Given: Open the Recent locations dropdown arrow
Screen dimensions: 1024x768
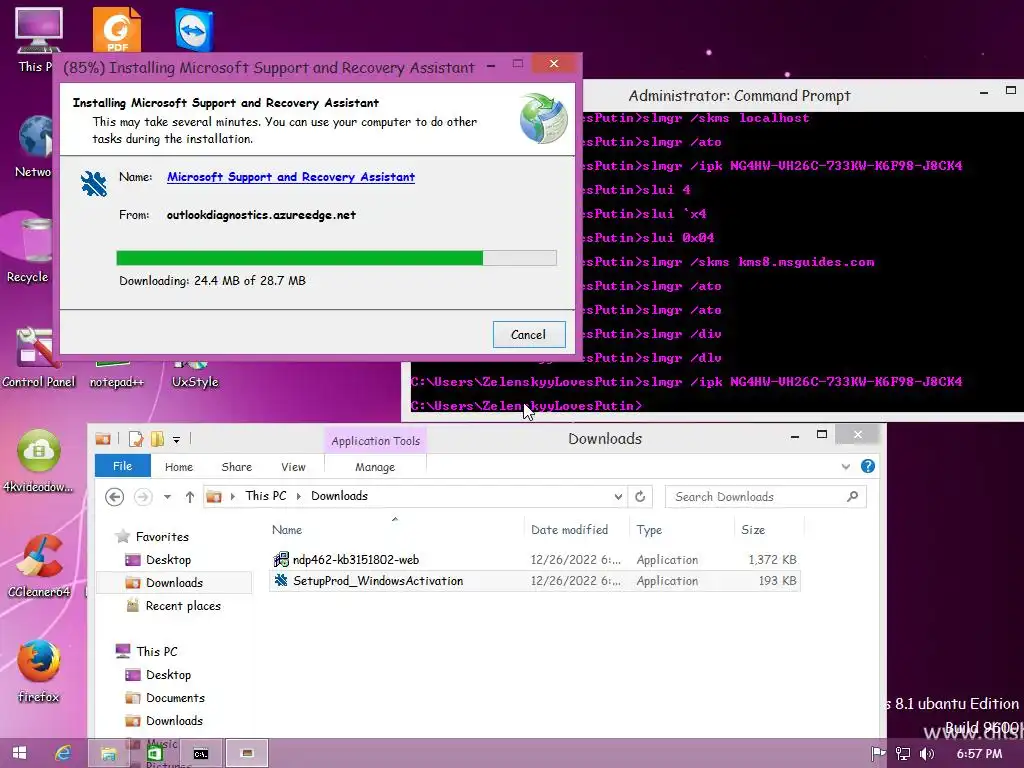Looking at the screenshot, I should click(x=167, y=497).
